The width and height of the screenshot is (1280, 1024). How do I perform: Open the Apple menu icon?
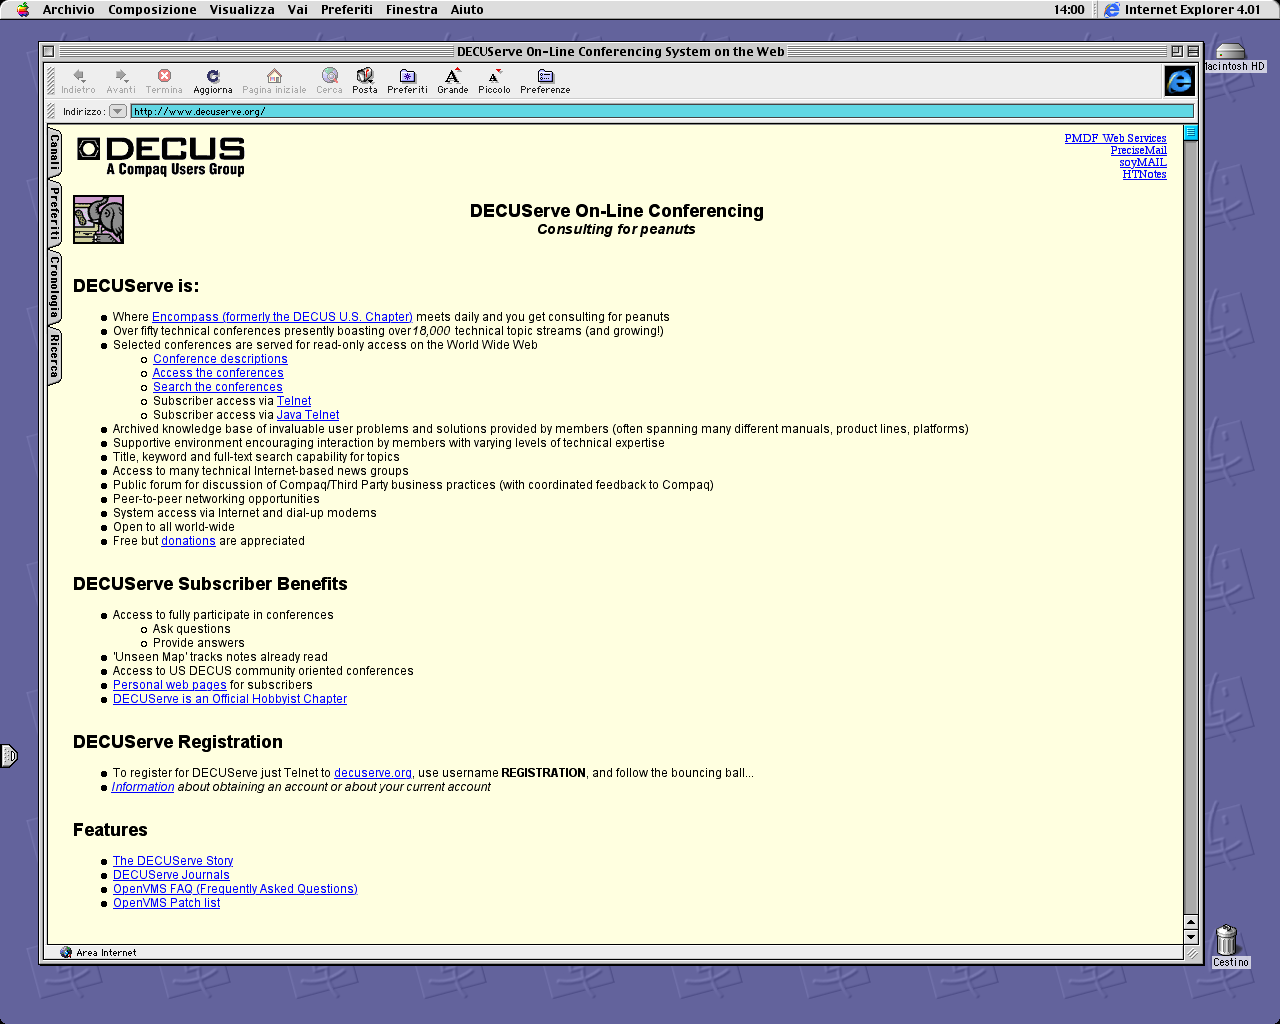tap(23, 10)
